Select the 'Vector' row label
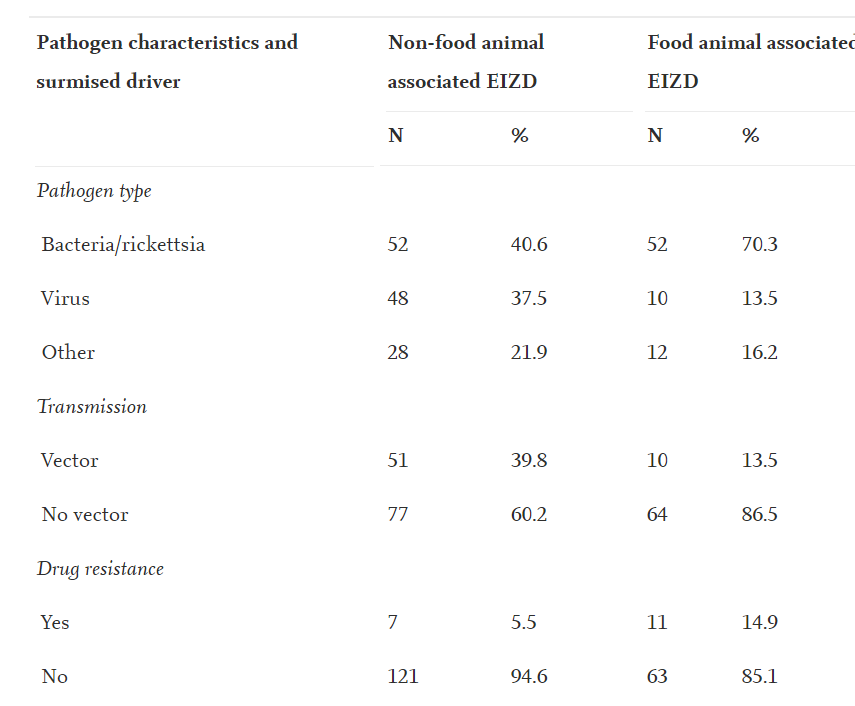Viewport: 855px width, 706px height. 69,460
